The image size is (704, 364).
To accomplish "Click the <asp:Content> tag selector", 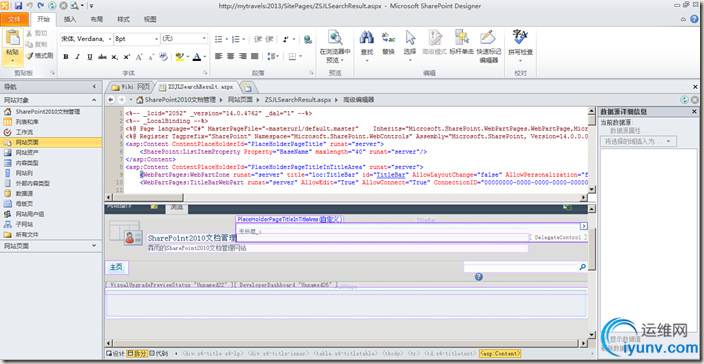I will coord(500,354).
